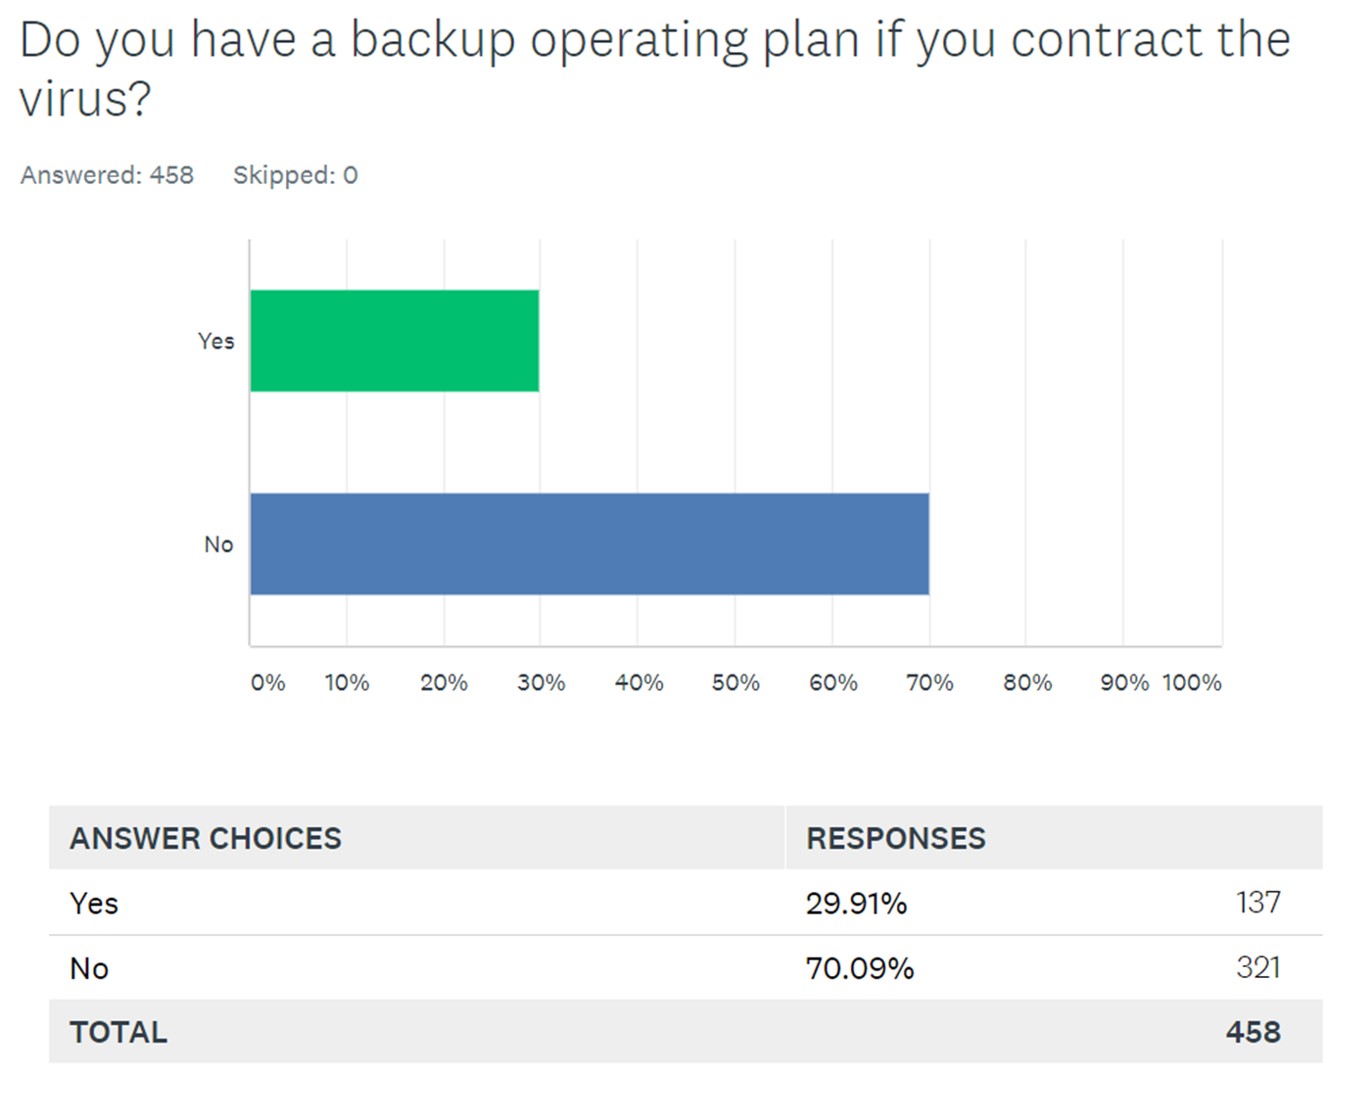The width and height of the screenshot is (1368, 1117).
Task: Click the Yes label on chart axis
Action: tap(216, 341)
